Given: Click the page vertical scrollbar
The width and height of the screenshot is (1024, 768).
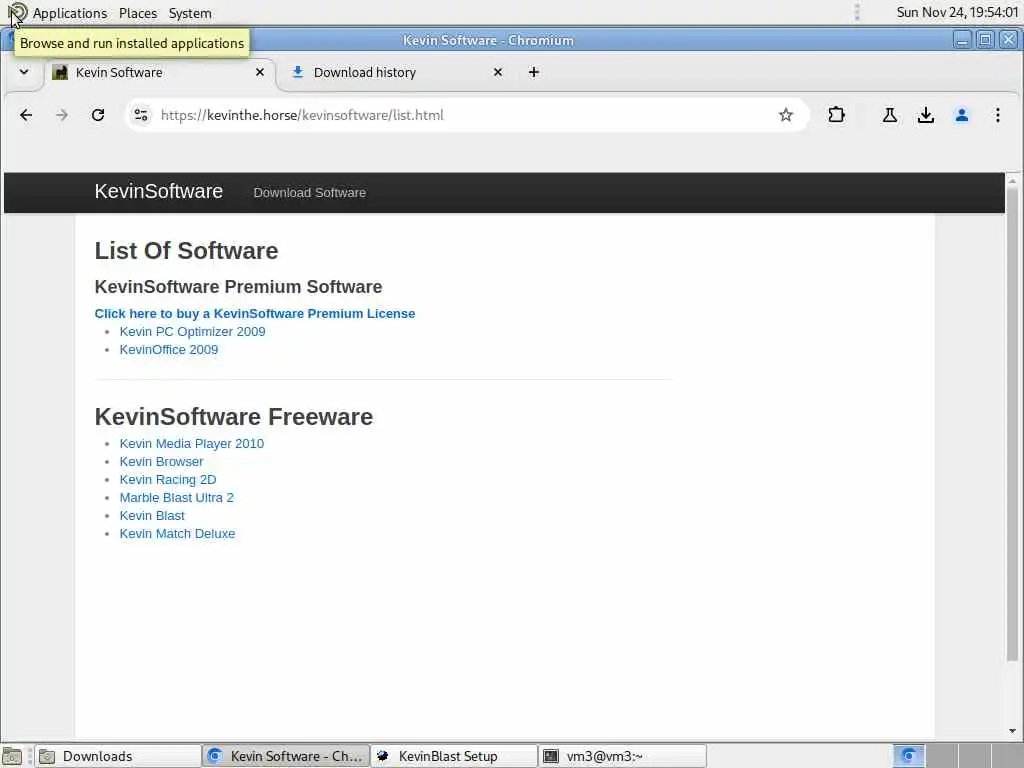Looking at the screenshot, I should 1012,424.
